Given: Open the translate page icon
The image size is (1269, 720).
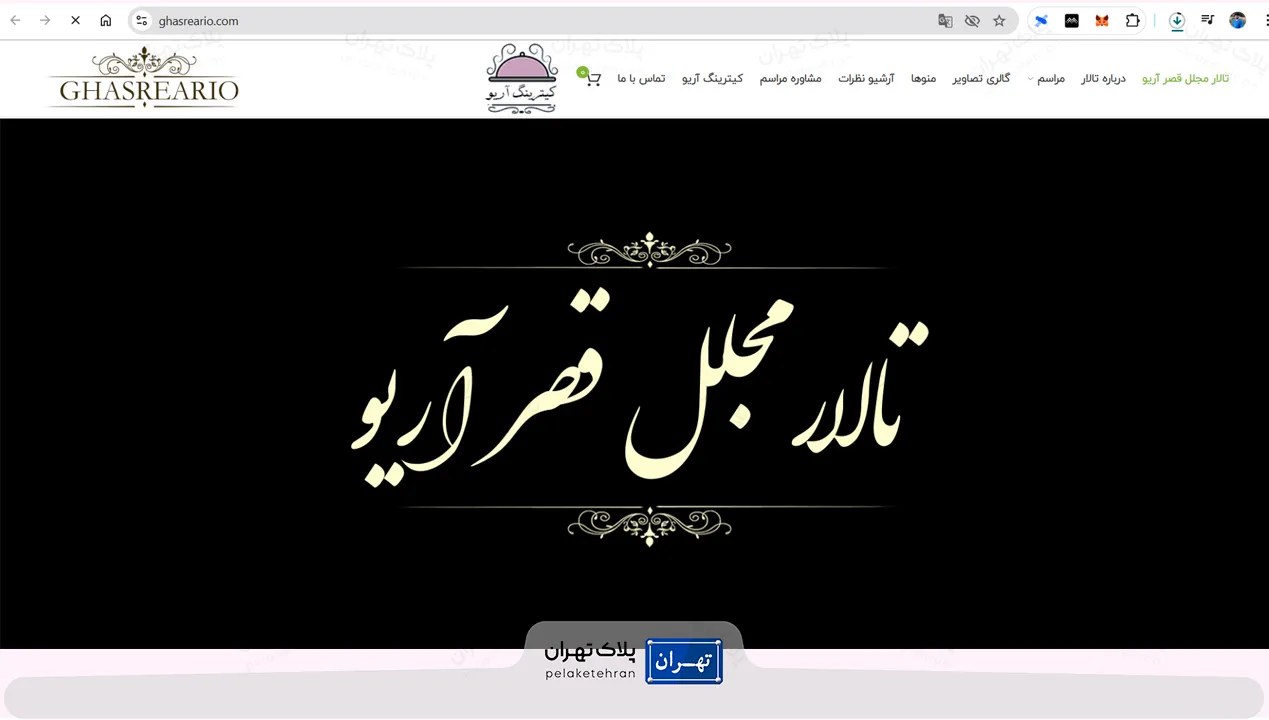Looking at the screenshot, I should [x=945, y=20].
